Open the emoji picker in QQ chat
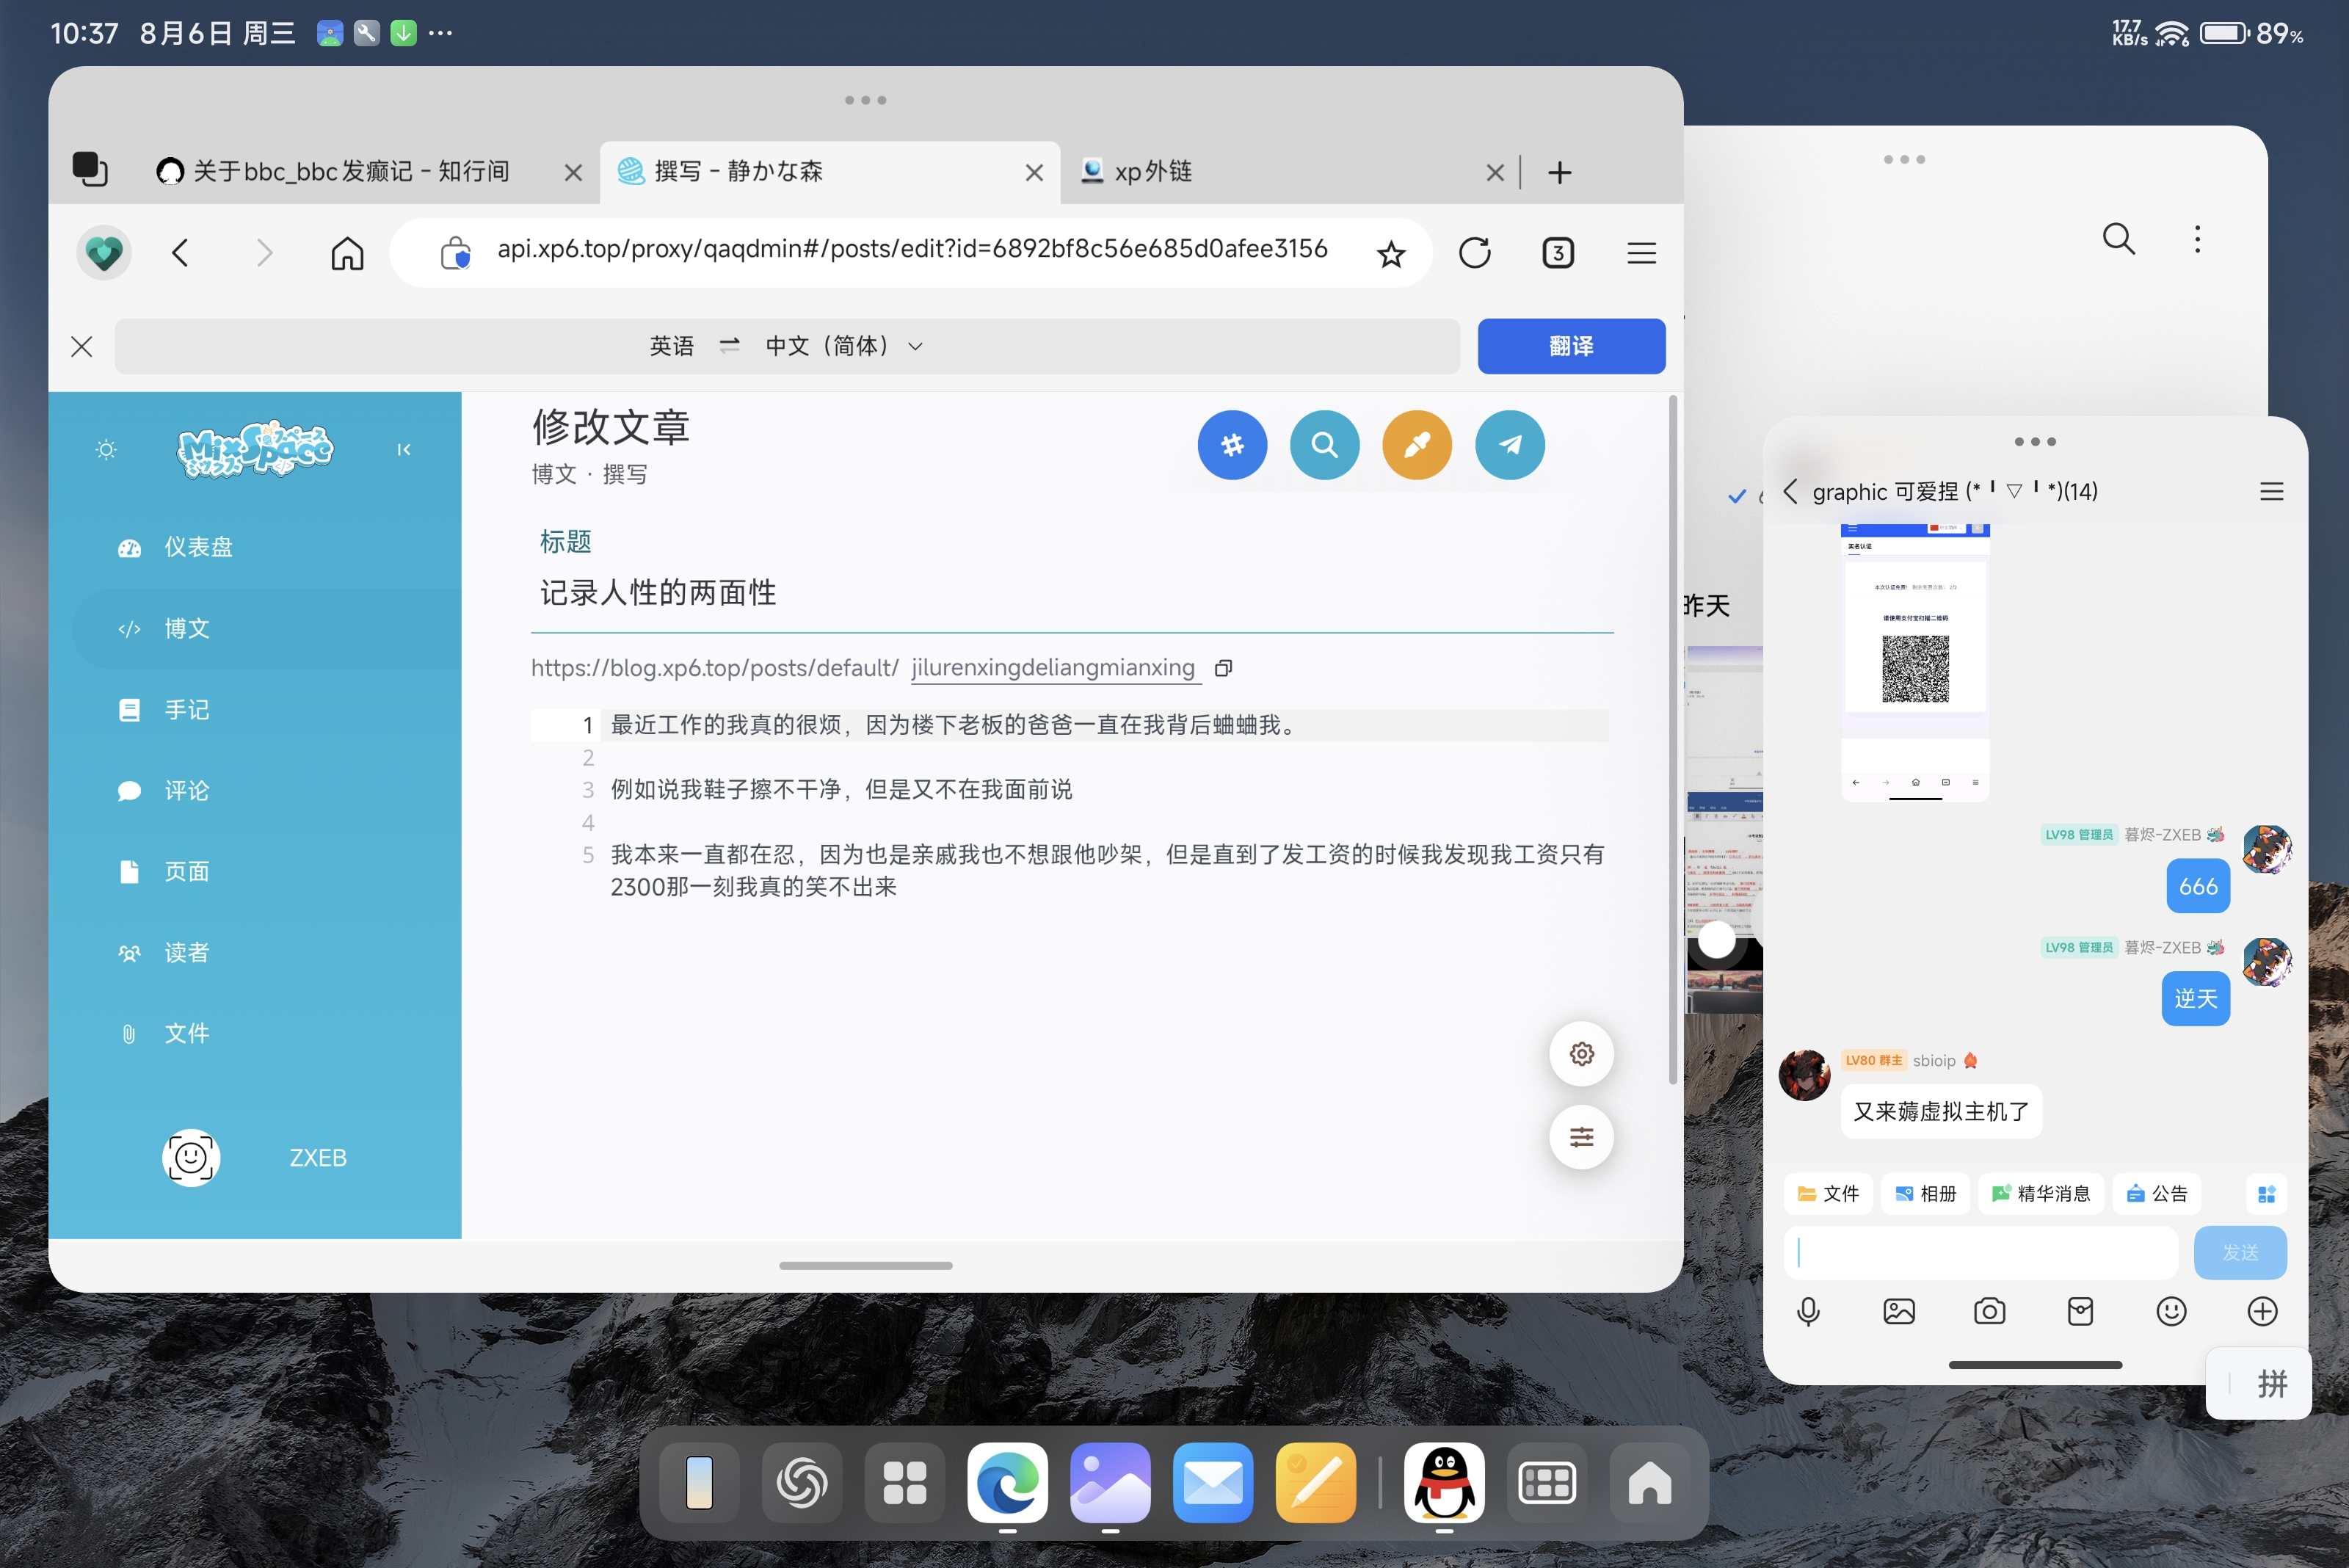 click(2171, 1311)
